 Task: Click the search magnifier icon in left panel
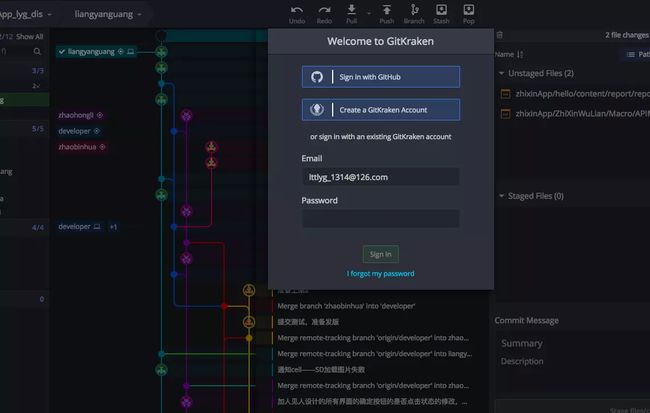[x=37, y=51]
